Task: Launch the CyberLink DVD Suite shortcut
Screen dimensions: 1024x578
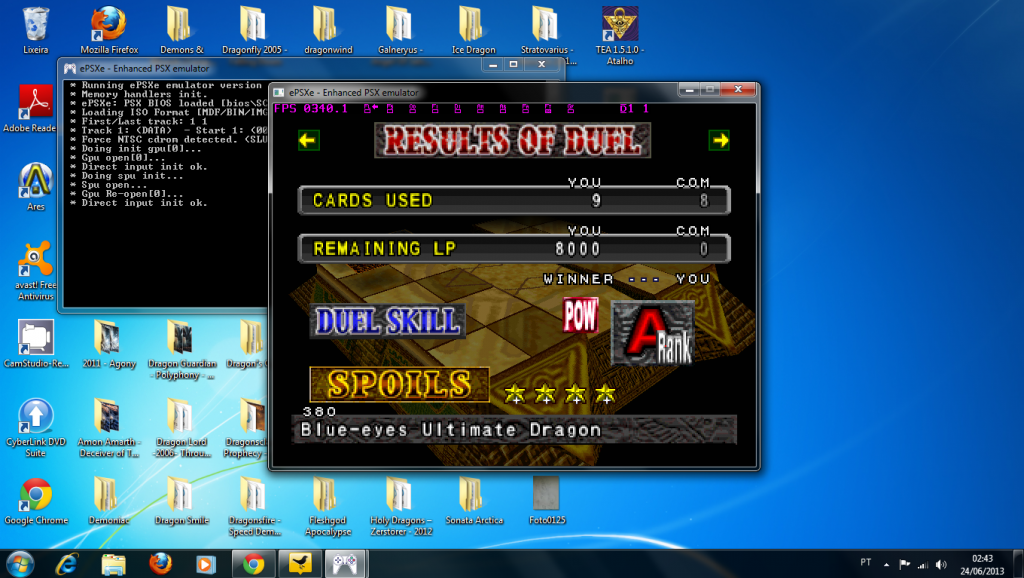Action: pyautogui.click(x=36, y=428)
